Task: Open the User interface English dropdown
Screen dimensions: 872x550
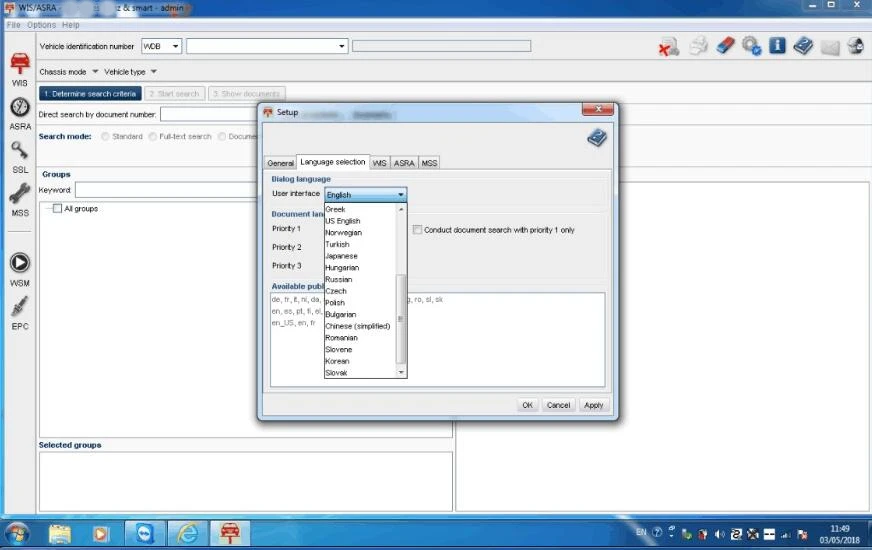Action: pyautogui.click(x=365, y=195)
